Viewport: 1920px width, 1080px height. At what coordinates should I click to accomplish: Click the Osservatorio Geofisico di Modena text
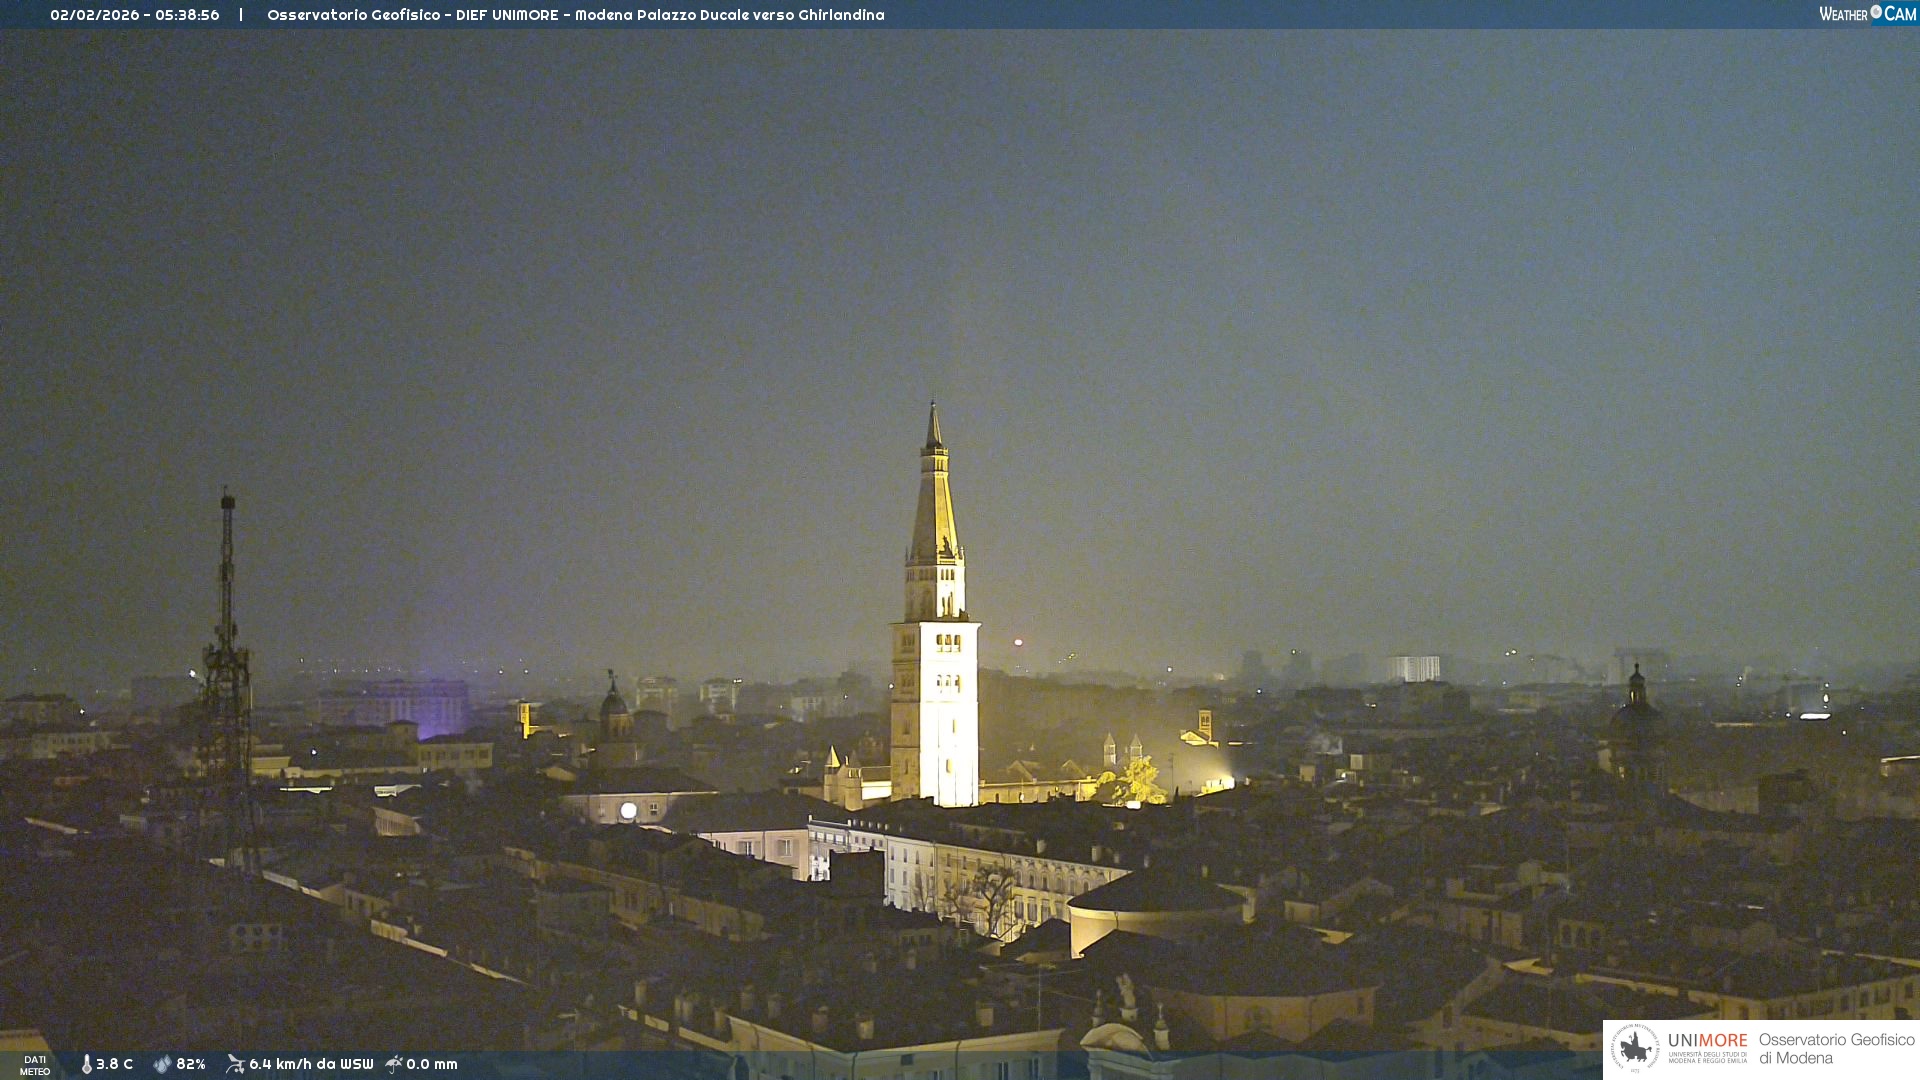1836,1049
